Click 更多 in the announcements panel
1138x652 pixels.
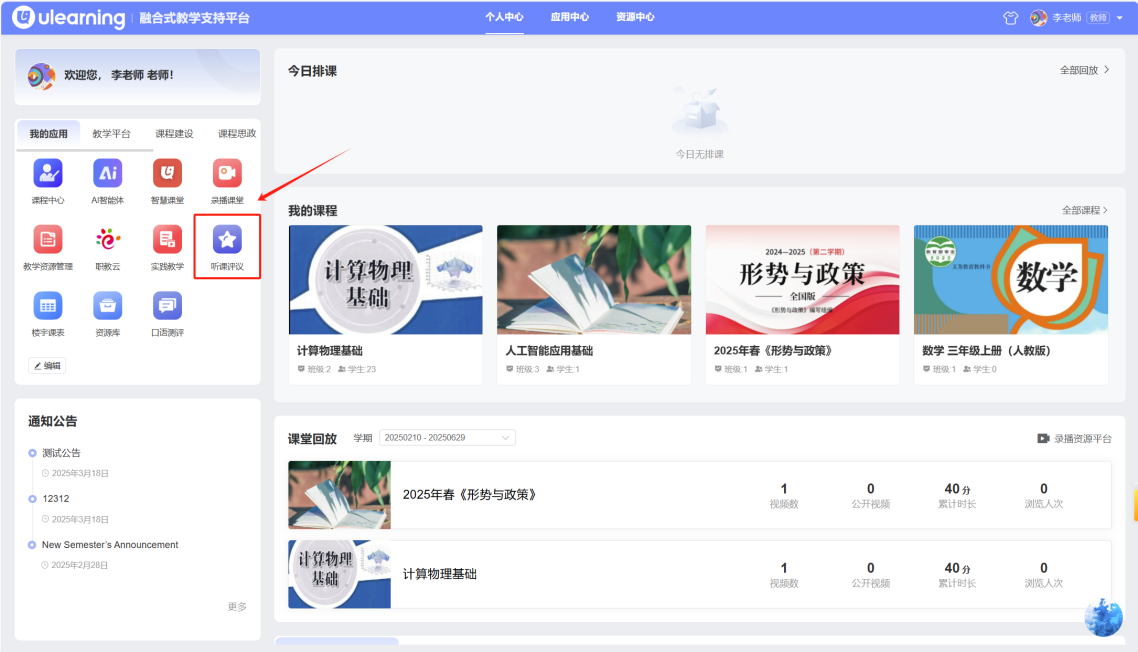click(x=237, y=607)
